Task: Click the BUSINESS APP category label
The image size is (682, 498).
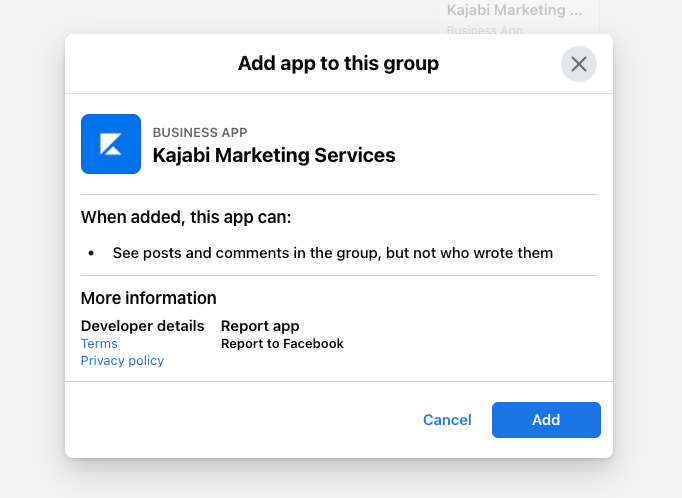Action: (200, 132)
